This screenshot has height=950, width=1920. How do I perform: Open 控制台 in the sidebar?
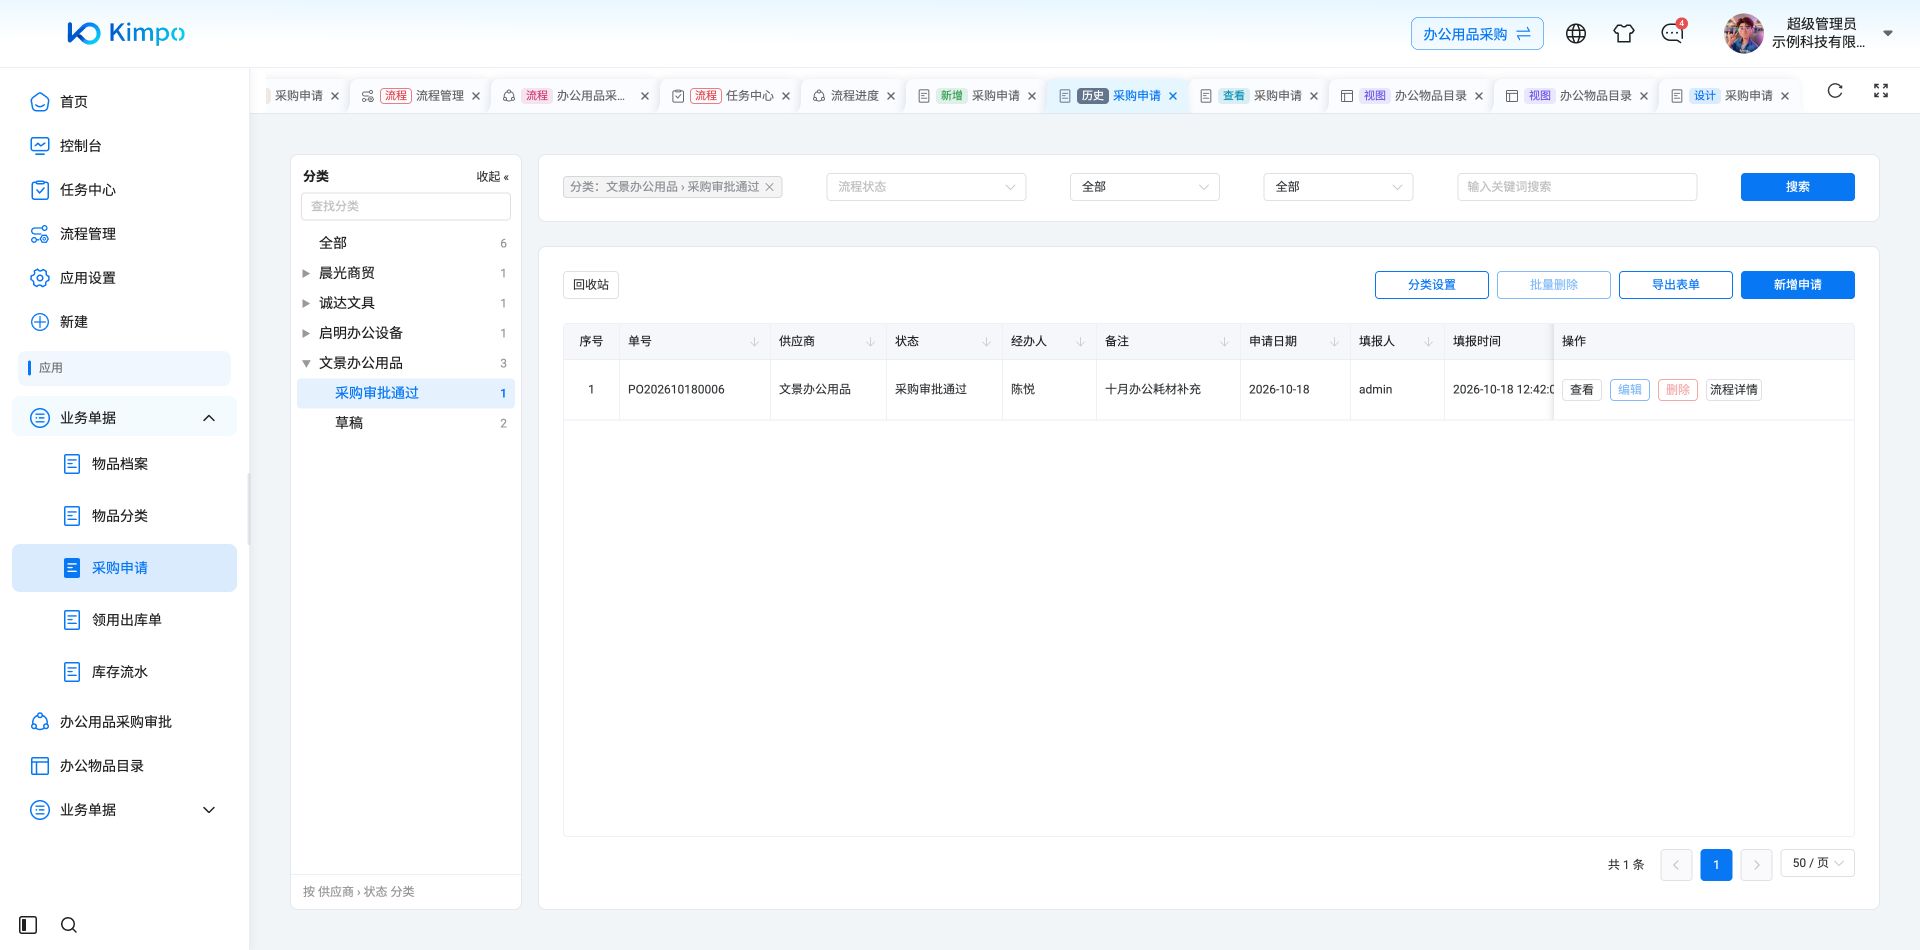(x=81, y=146)
